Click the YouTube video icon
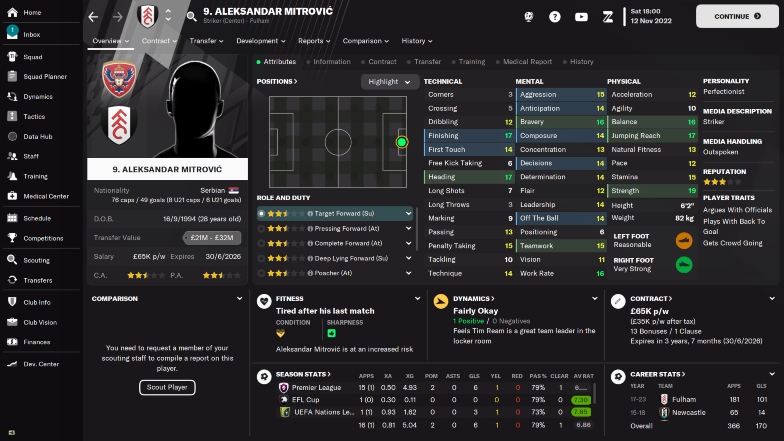This screenshot has width=784, height=441. pos(581,16)
